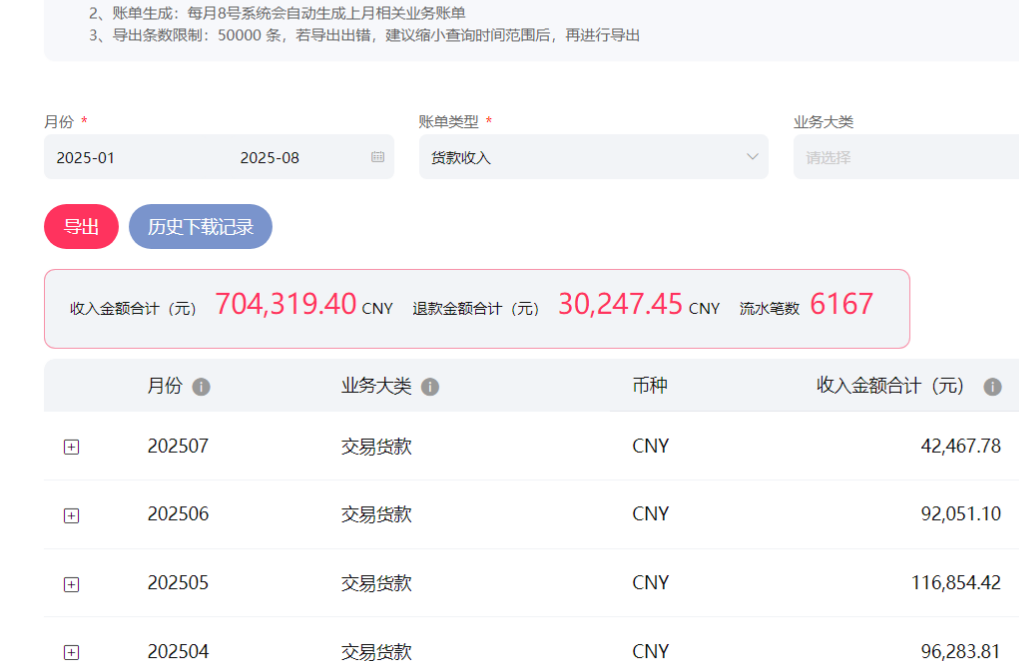Click the end month field 2025-08

(270, 158)
